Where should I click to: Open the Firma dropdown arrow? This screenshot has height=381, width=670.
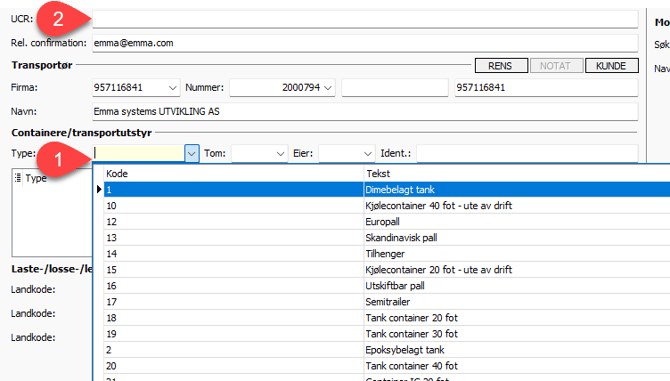coord(172,88)
